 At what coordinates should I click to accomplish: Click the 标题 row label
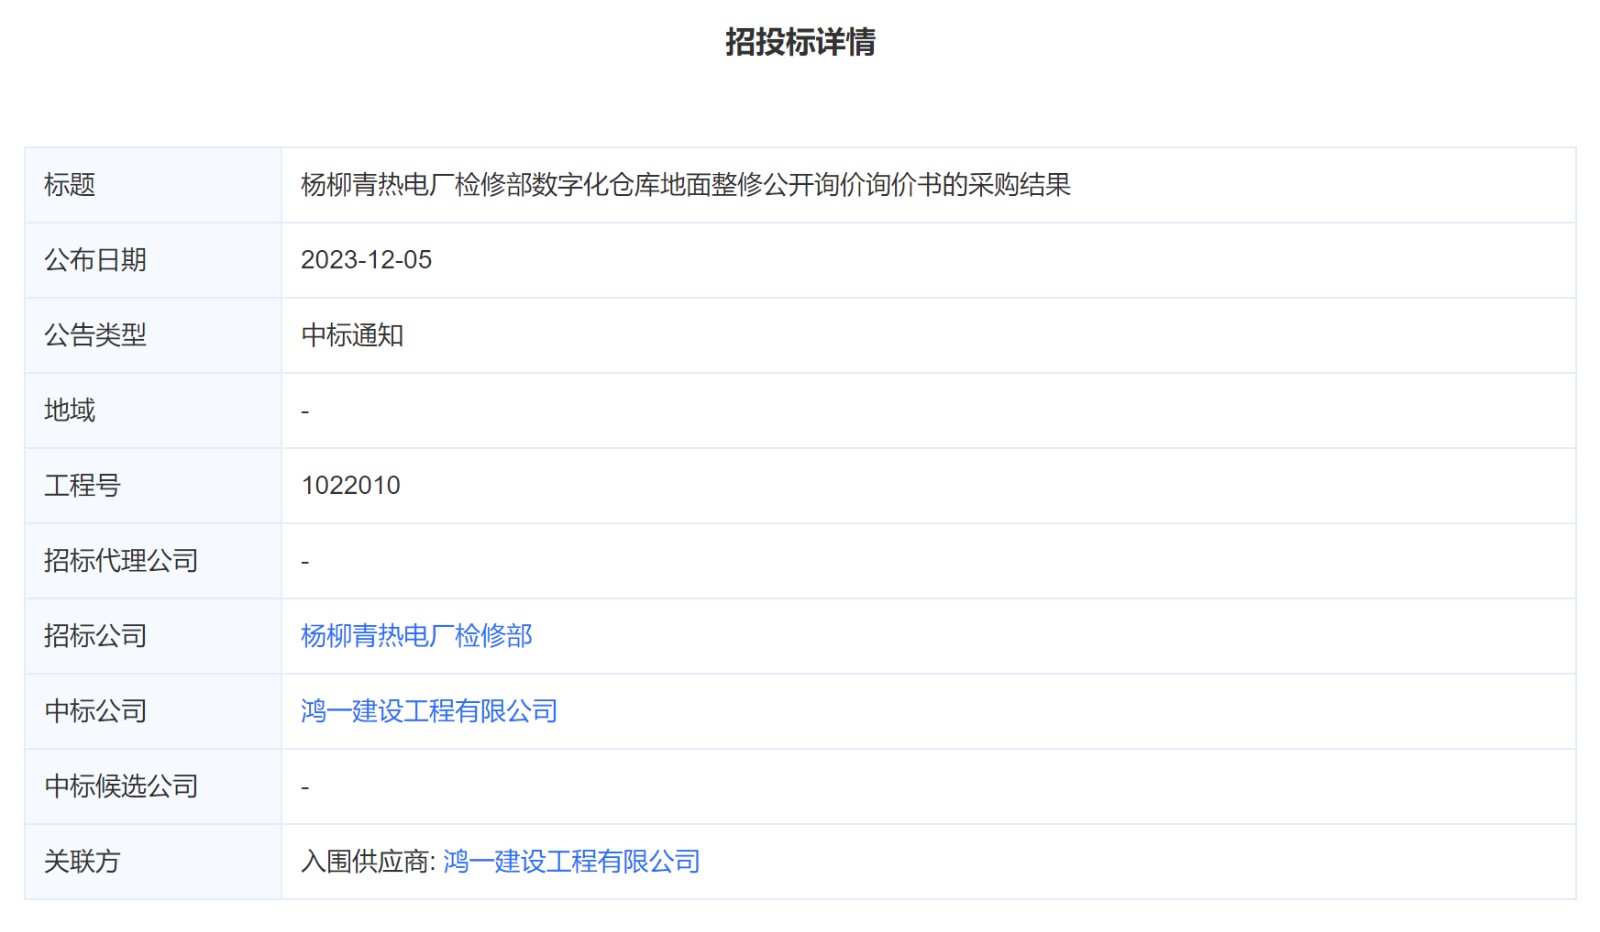70,185
